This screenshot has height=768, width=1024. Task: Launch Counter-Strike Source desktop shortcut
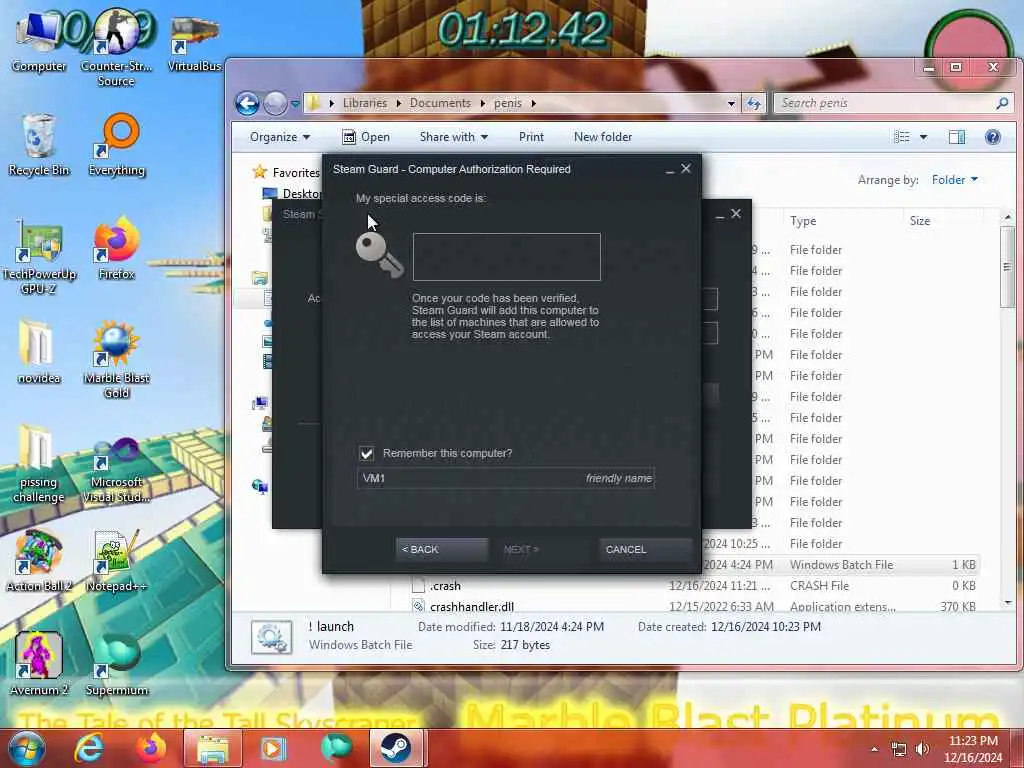tap(116, 49)
